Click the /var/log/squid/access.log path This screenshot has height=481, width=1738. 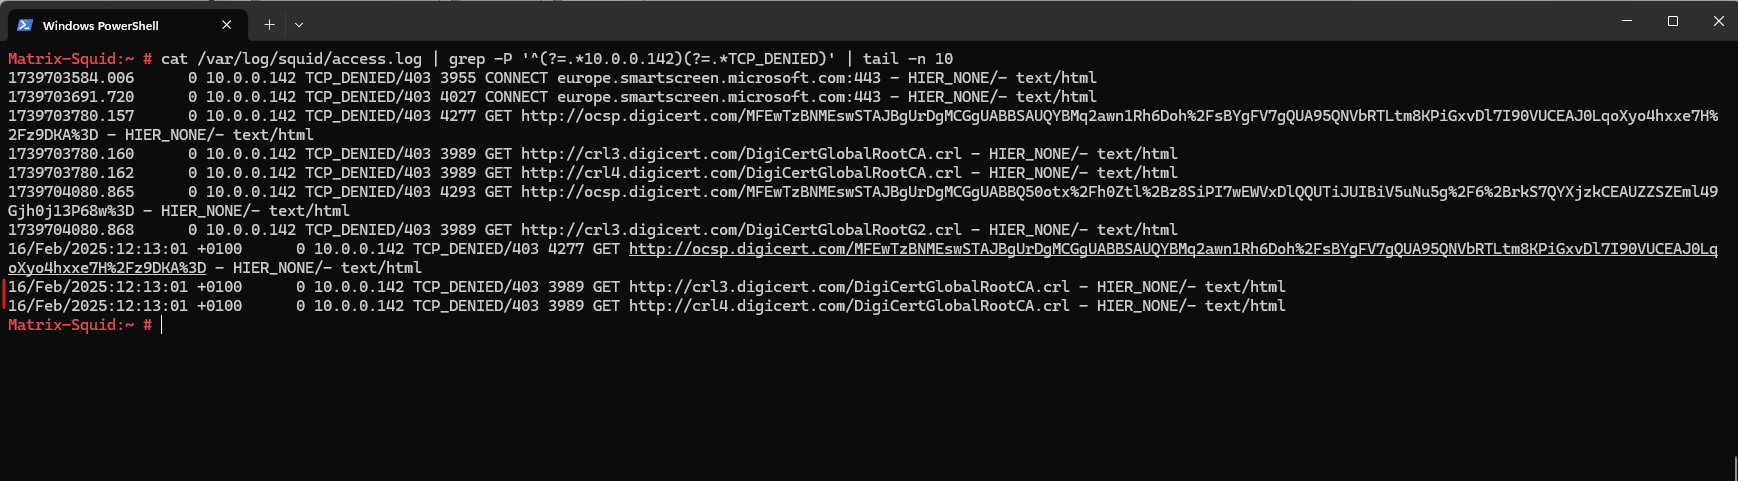(x=309, y=59)
